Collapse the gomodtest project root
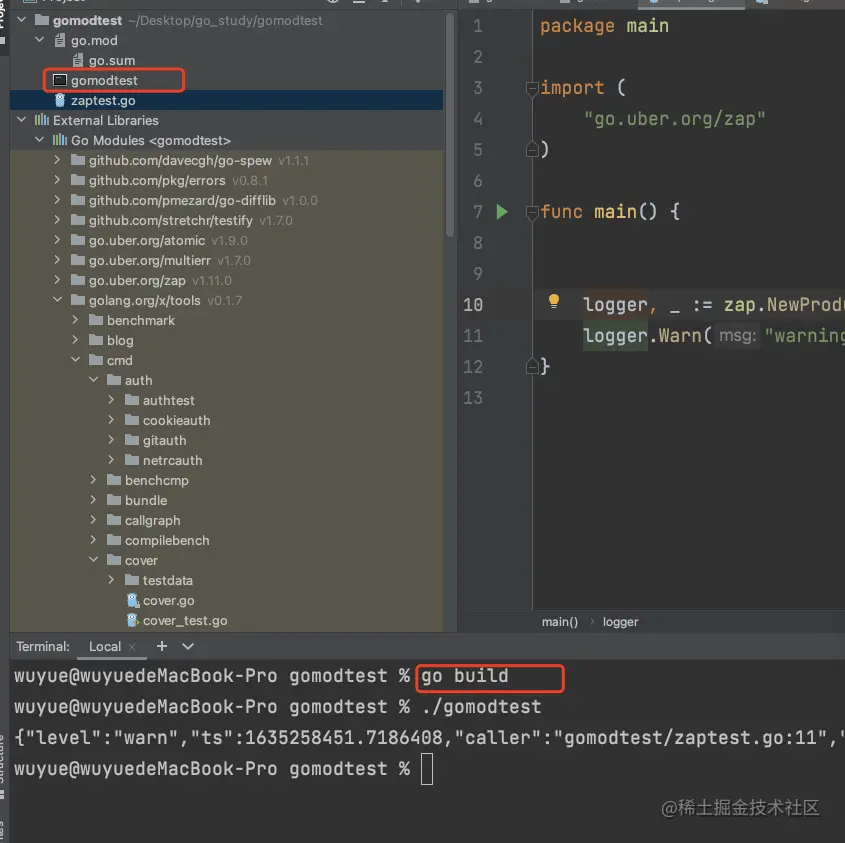The height and width of the screenshot is (843, 845). point(22,20)
